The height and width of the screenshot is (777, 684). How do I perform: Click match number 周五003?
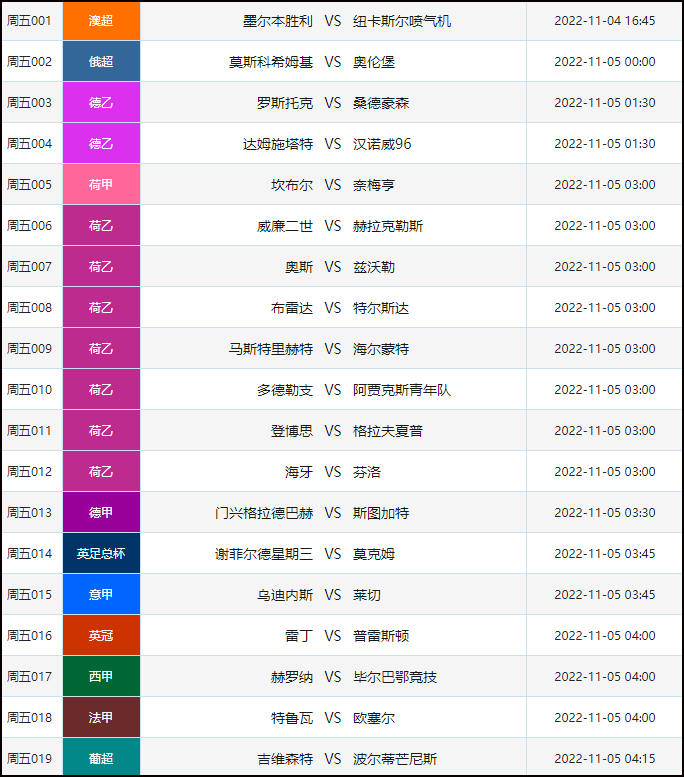29,103
